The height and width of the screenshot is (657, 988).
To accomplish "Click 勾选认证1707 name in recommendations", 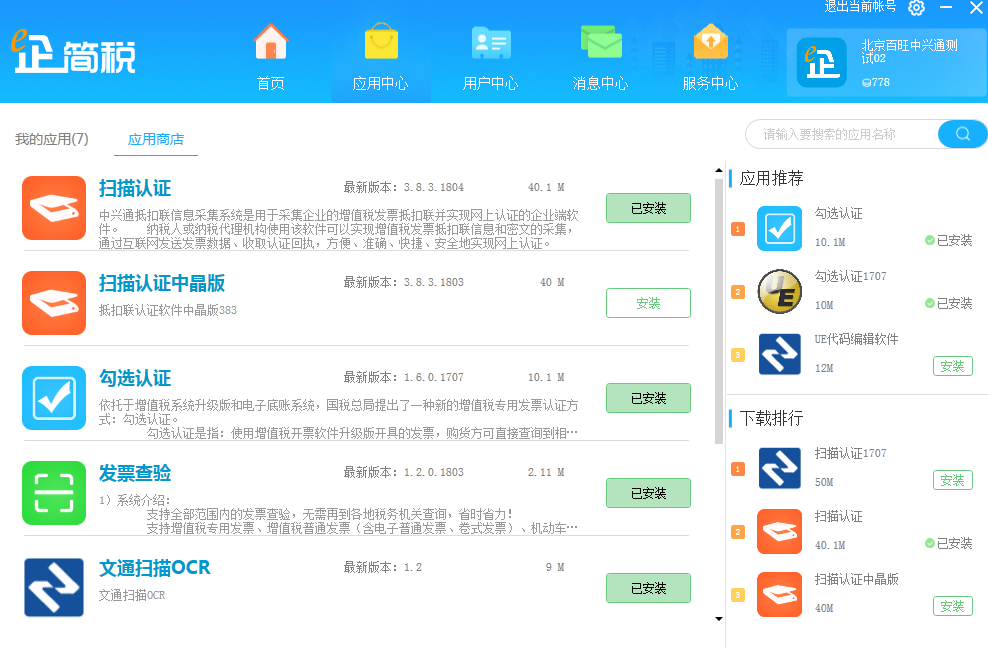I will (850, 276).
